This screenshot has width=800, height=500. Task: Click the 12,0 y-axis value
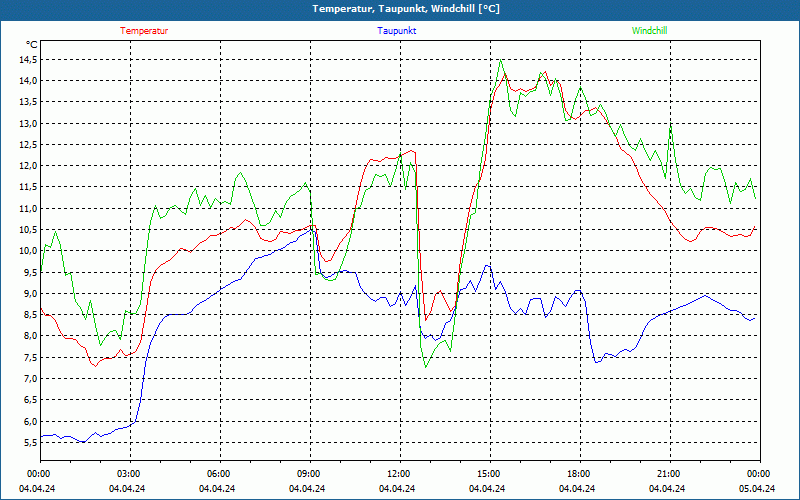[29, 166]
